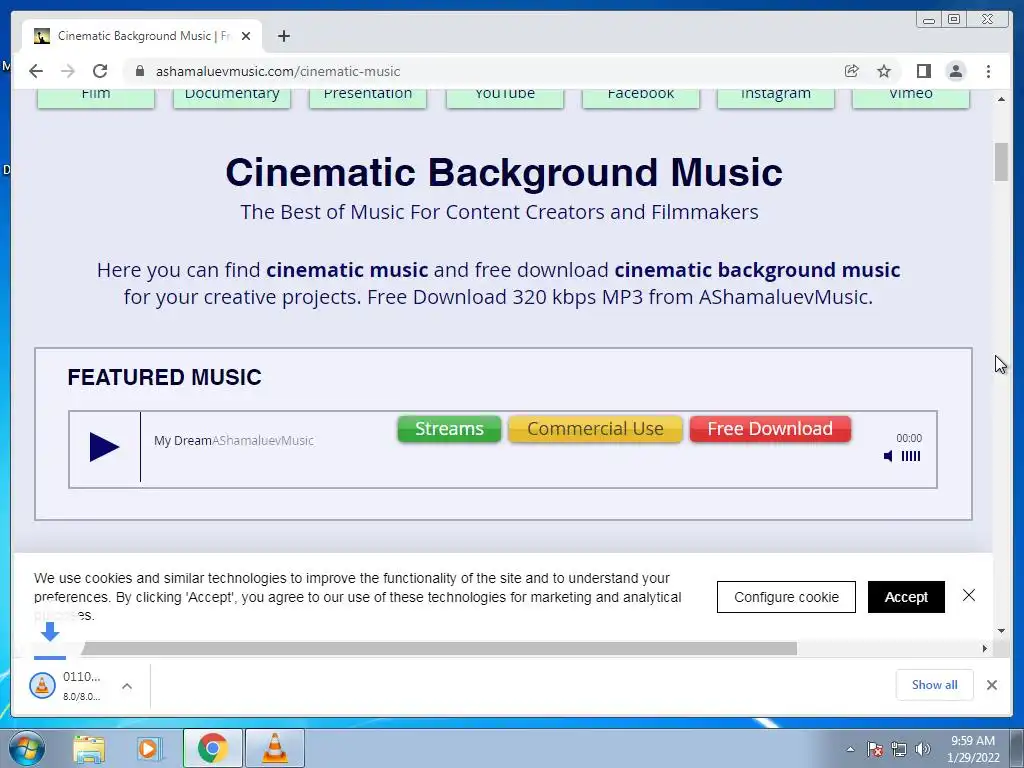Open the Instagram category
Screen dimensions: 1024x768
[x=776, y=97]
